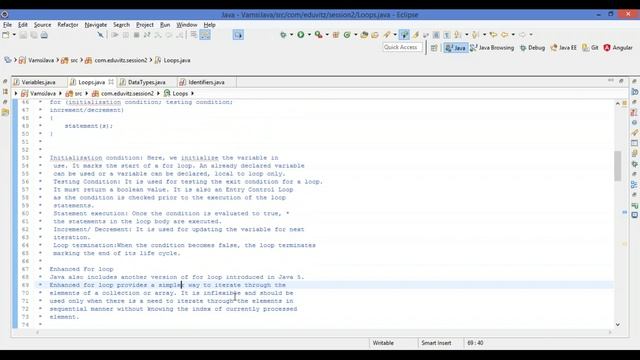The width and height of the screenshot is (640, 360).
Task: Click the Disconnect debug icon
Action: [147, 35]
